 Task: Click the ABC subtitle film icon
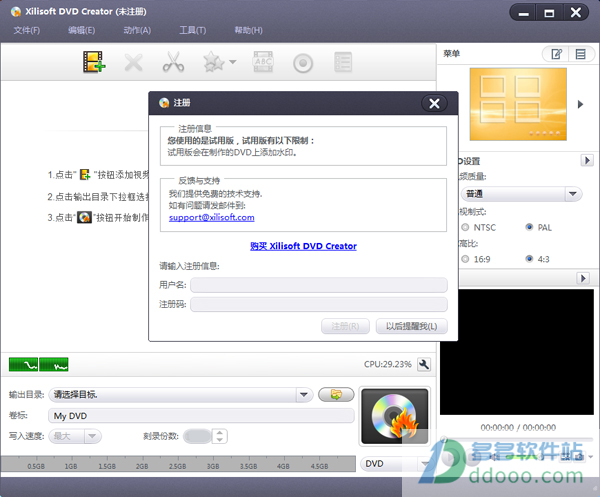[x=263, y=62]
